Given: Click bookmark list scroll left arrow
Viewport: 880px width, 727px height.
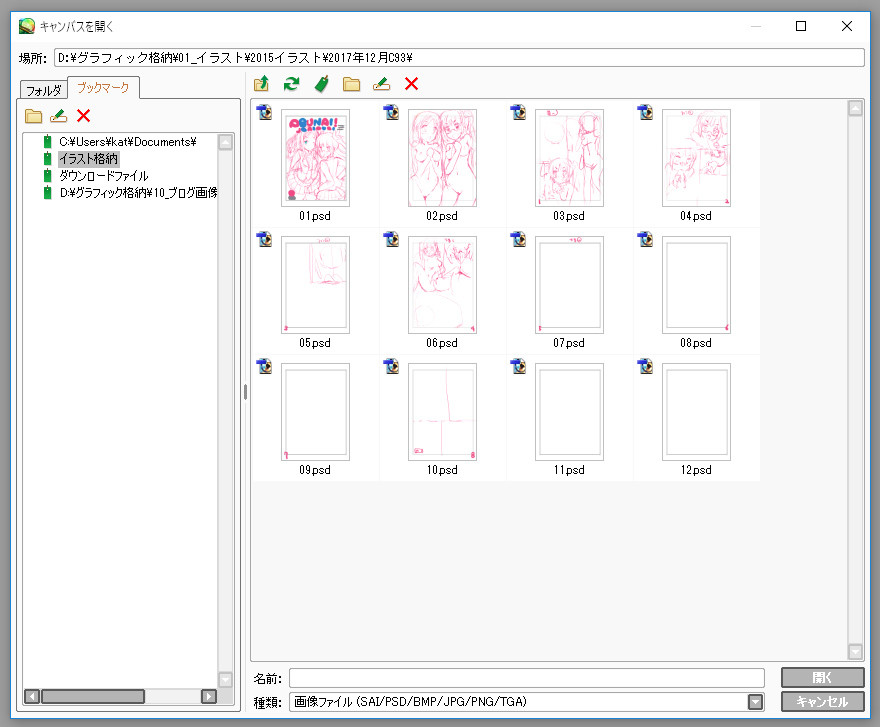Looking at the screenshot, I should pos(32,696).
